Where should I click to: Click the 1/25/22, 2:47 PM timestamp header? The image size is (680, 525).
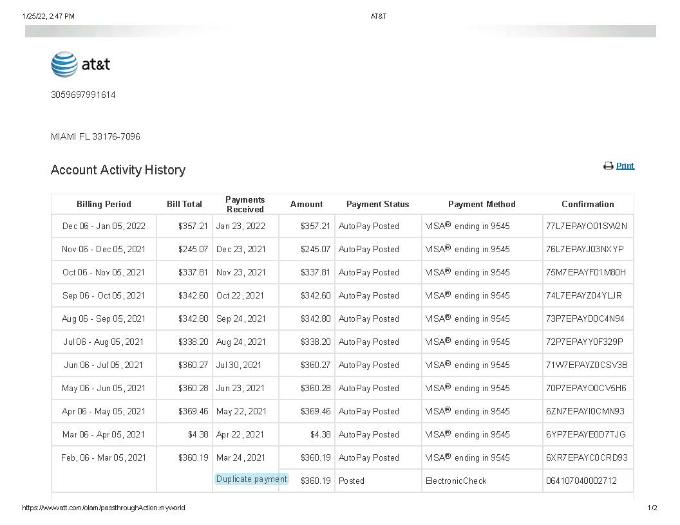[48, 16]
